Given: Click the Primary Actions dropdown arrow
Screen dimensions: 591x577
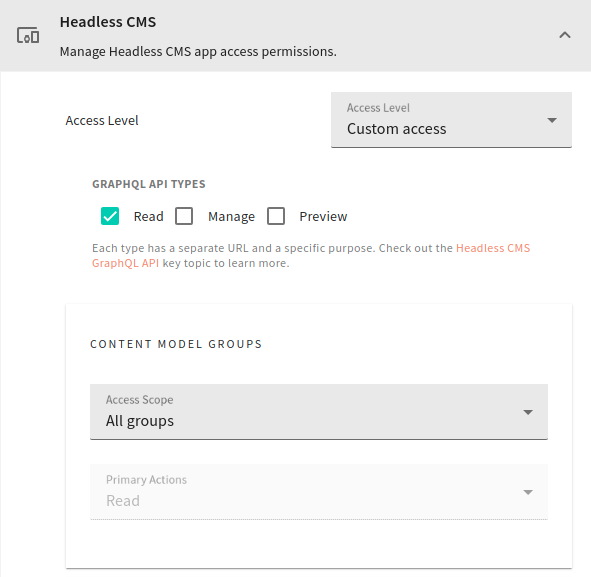Looking at the screenshot, I should (x=528, y=492).
